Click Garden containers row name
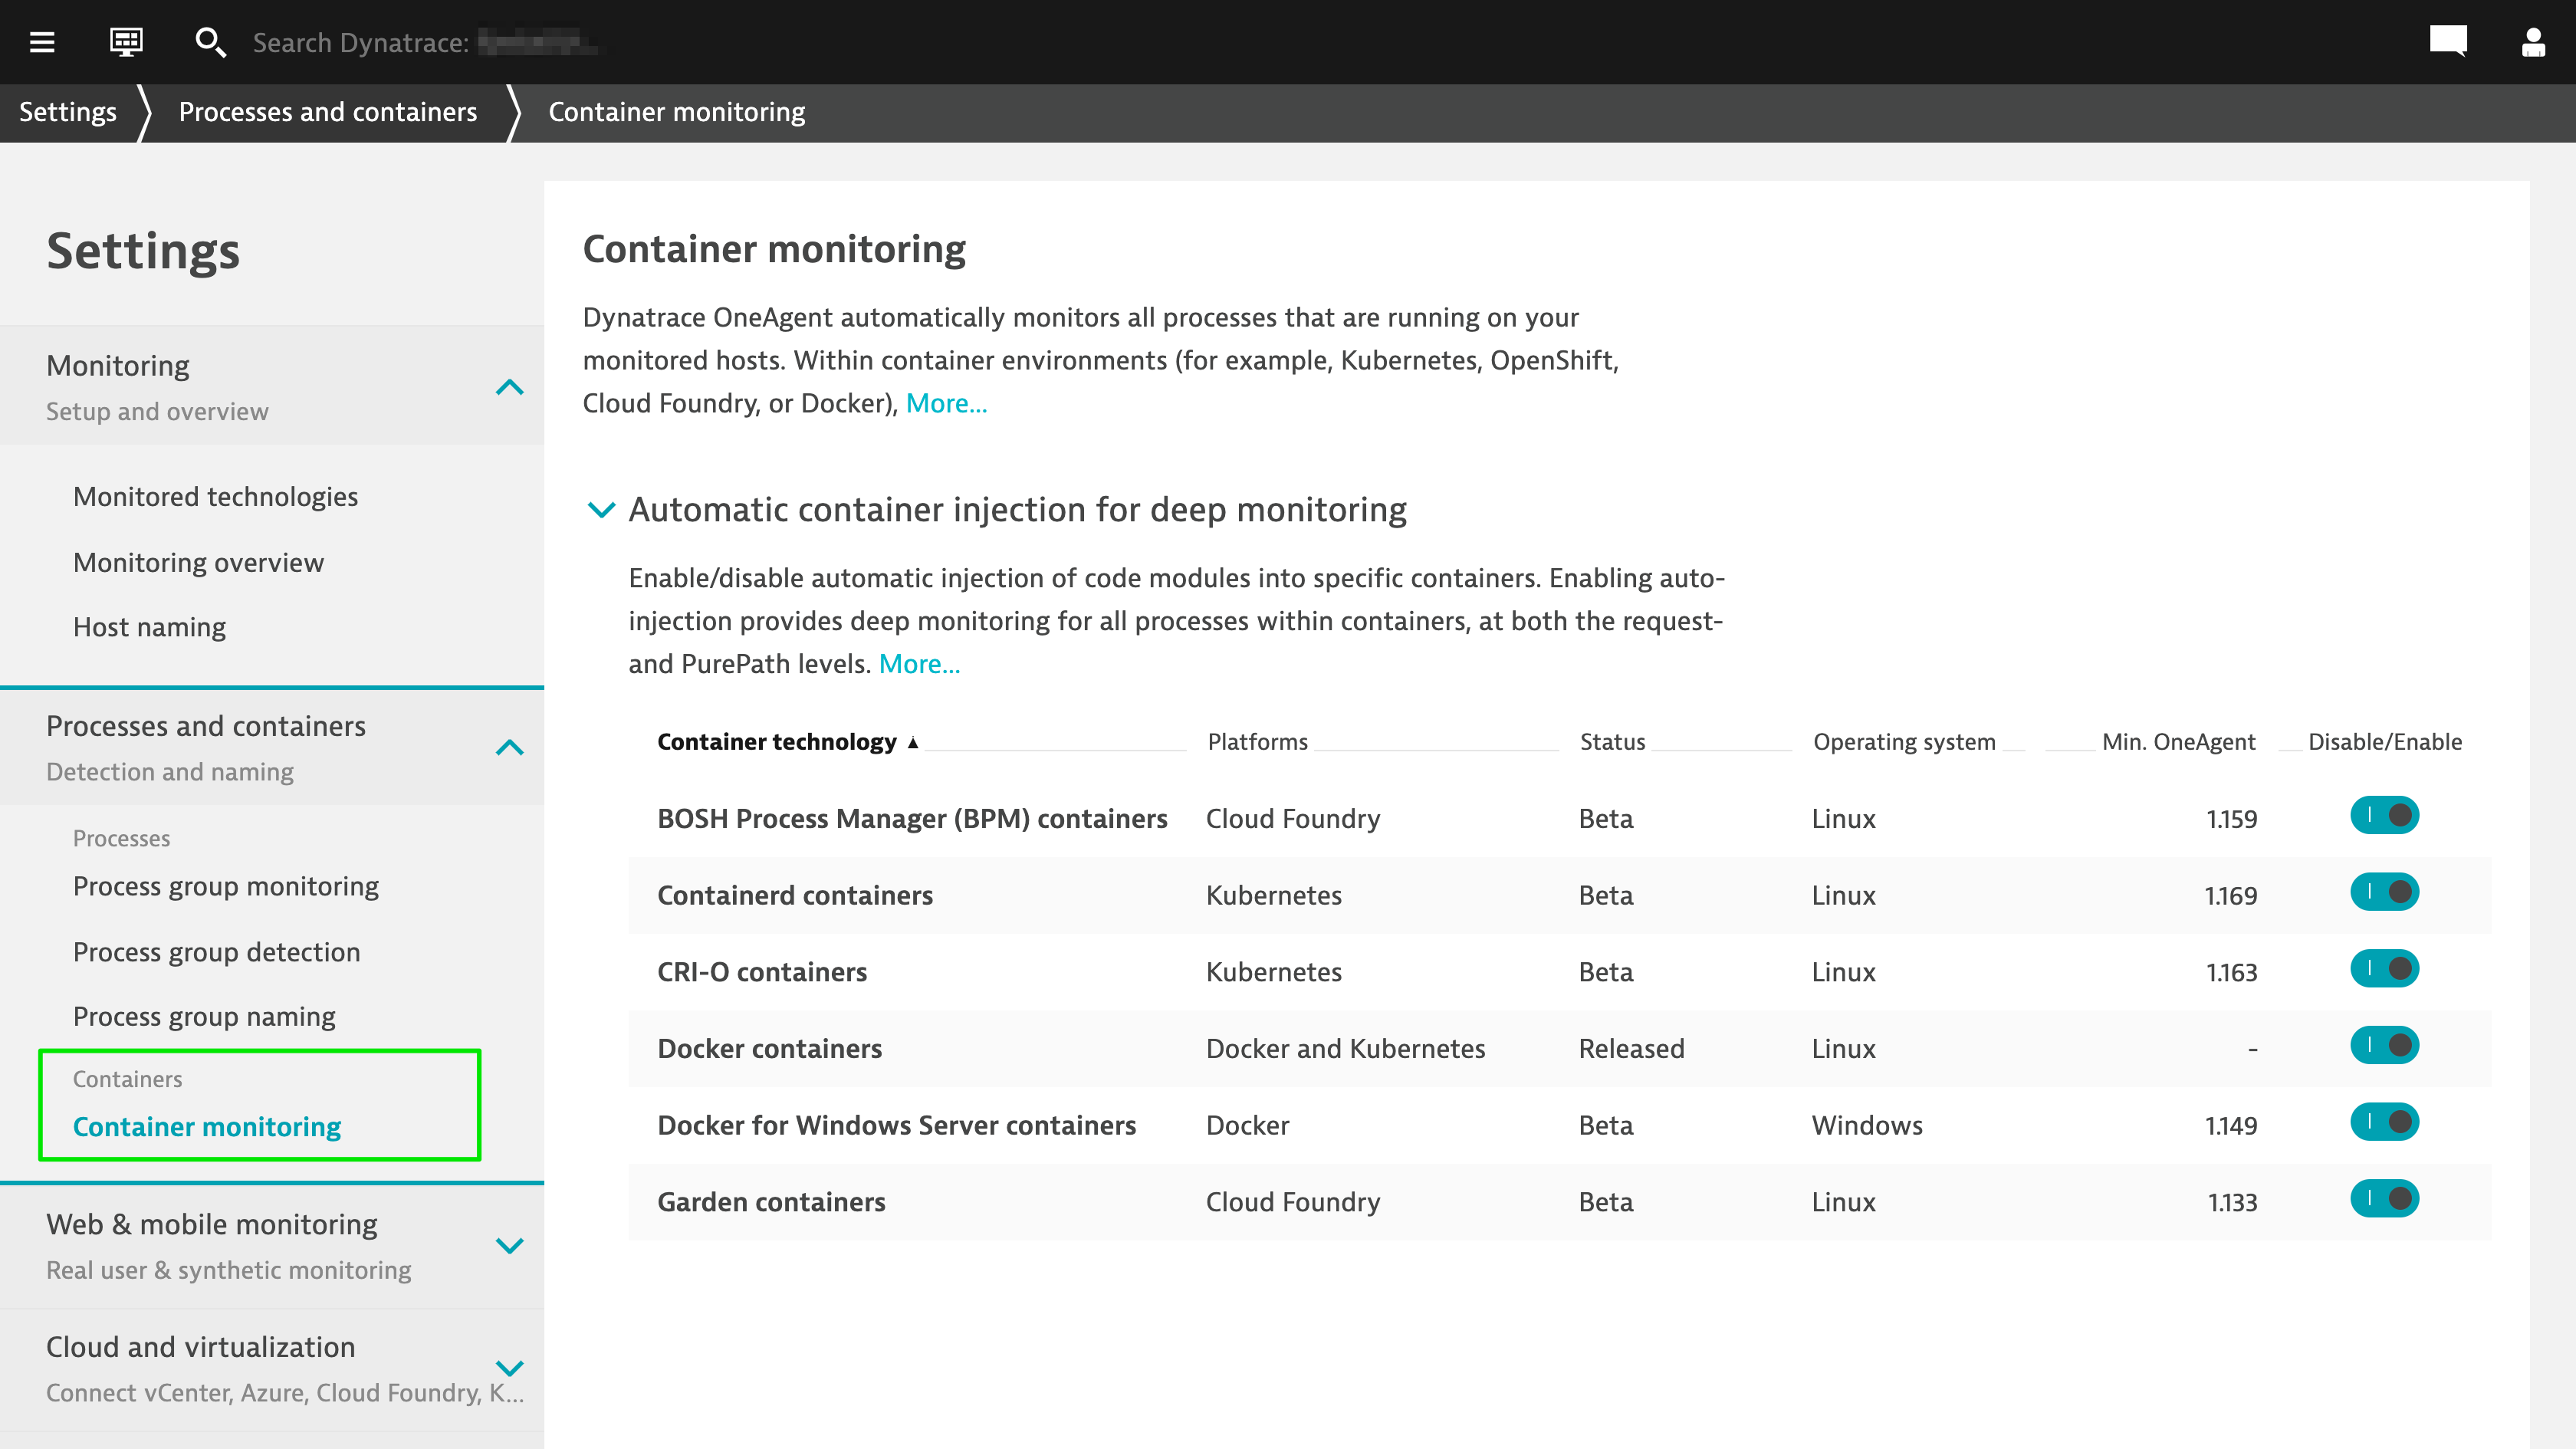Viewport: 2576px width, 1449px height. pyautogui.click(x=771, y=1202)
